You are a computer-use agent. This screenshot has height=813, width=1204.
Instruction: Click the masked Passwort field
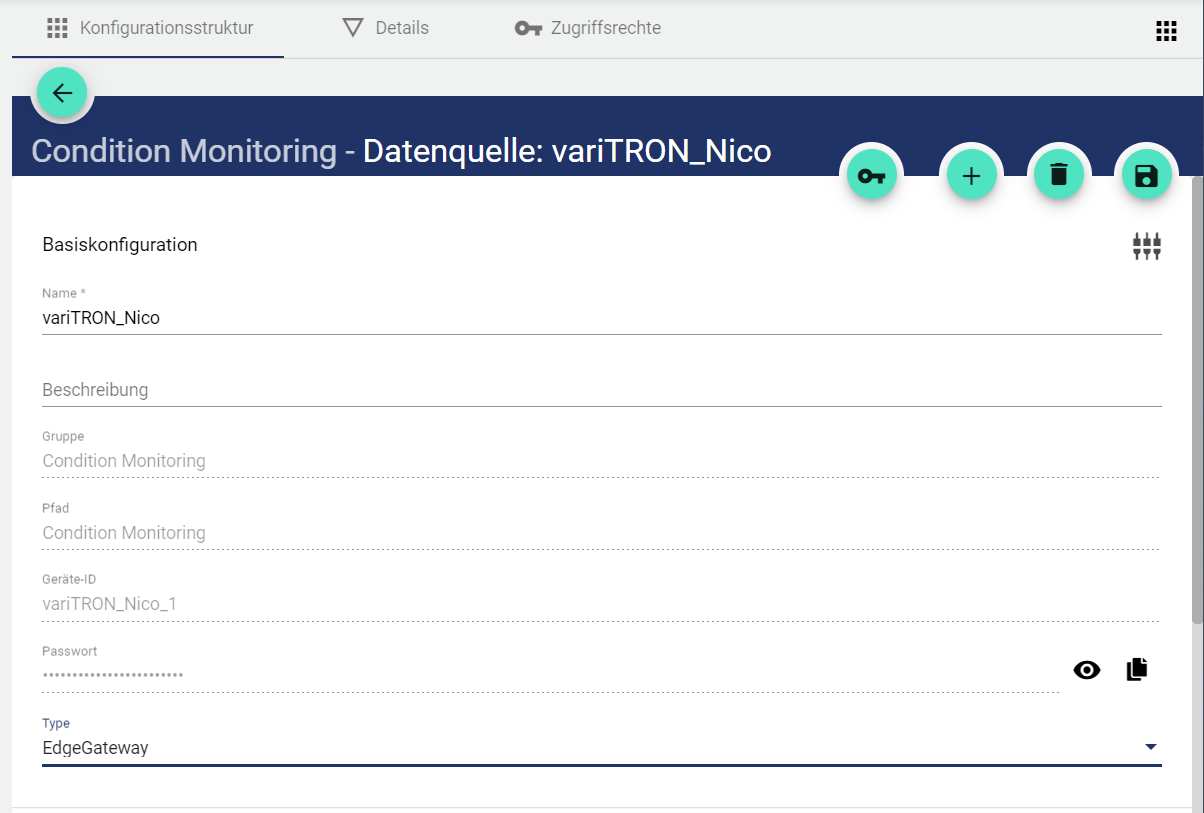[550, 675]
